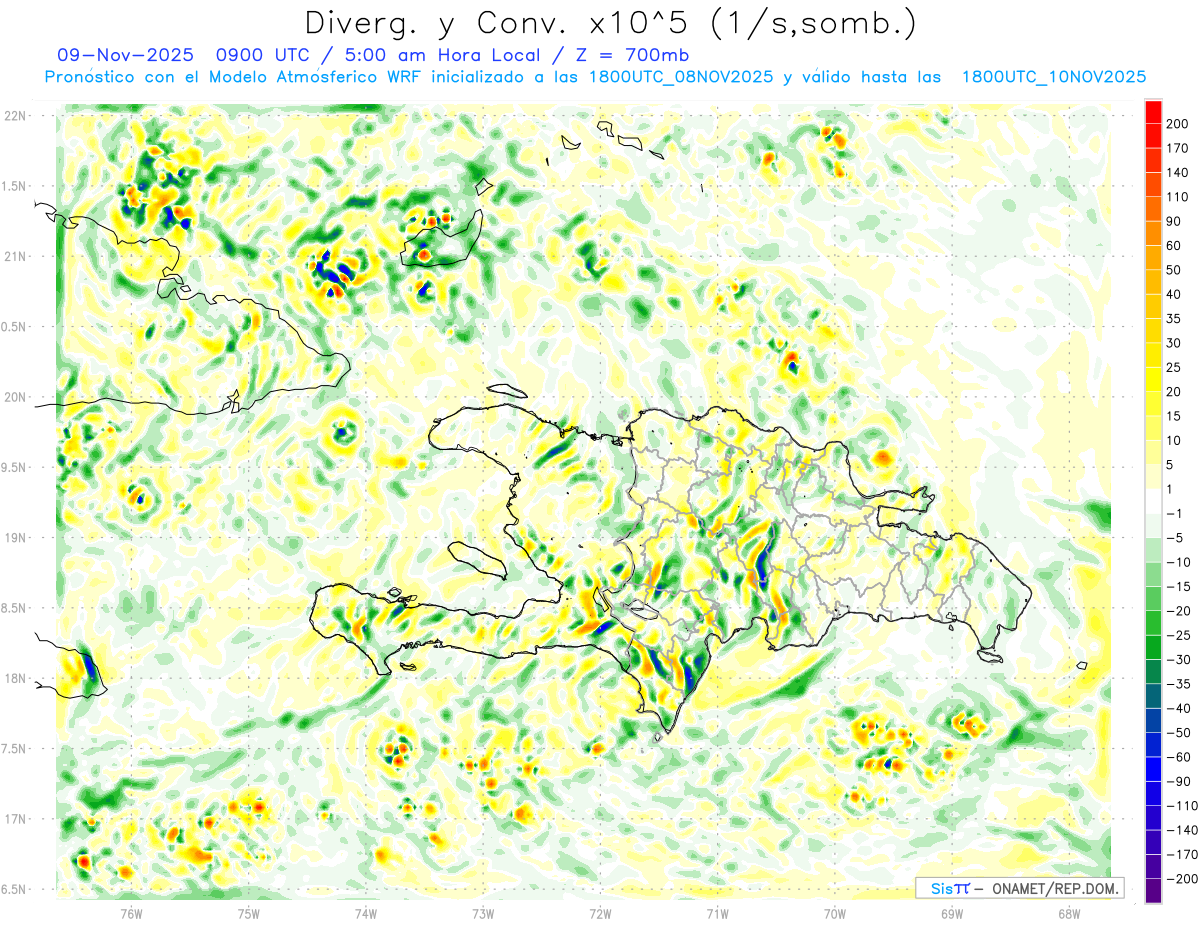Click the '-10' colorbar label

pyautogui.click(x=1177, y=562)
